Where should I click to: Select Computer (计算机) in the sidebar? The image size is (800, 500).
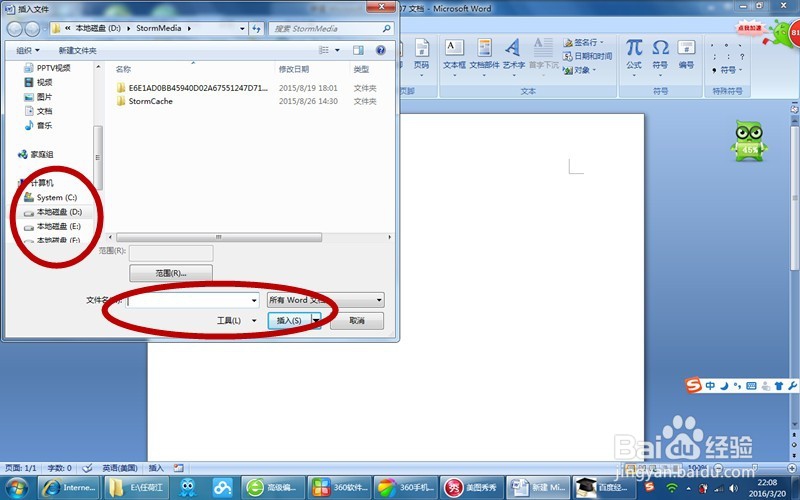coord(41,183)
